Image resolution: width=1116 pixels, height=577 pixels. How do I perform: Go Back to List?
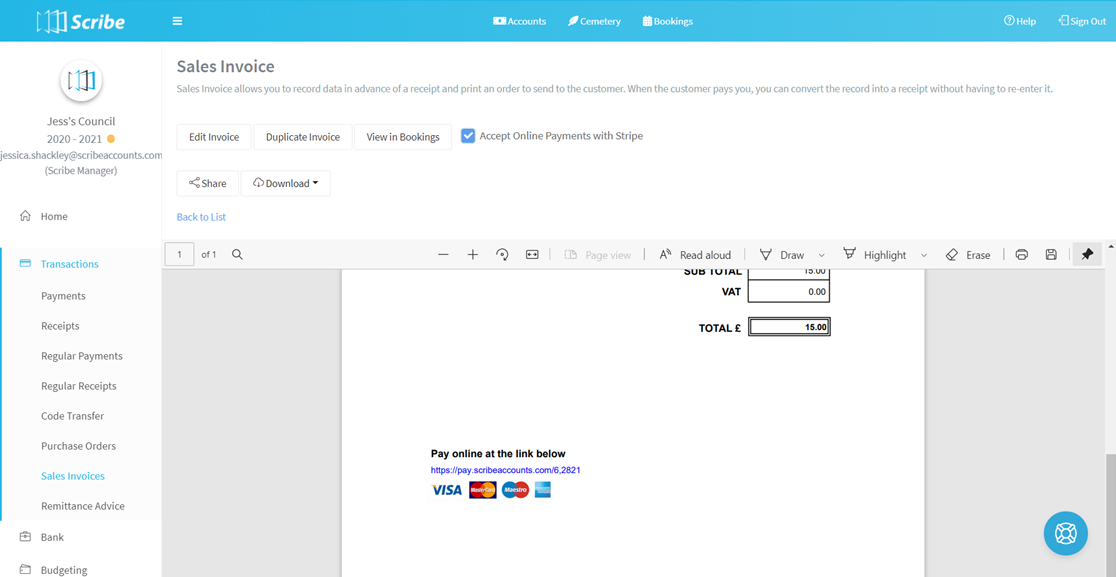tap(201, 217)
